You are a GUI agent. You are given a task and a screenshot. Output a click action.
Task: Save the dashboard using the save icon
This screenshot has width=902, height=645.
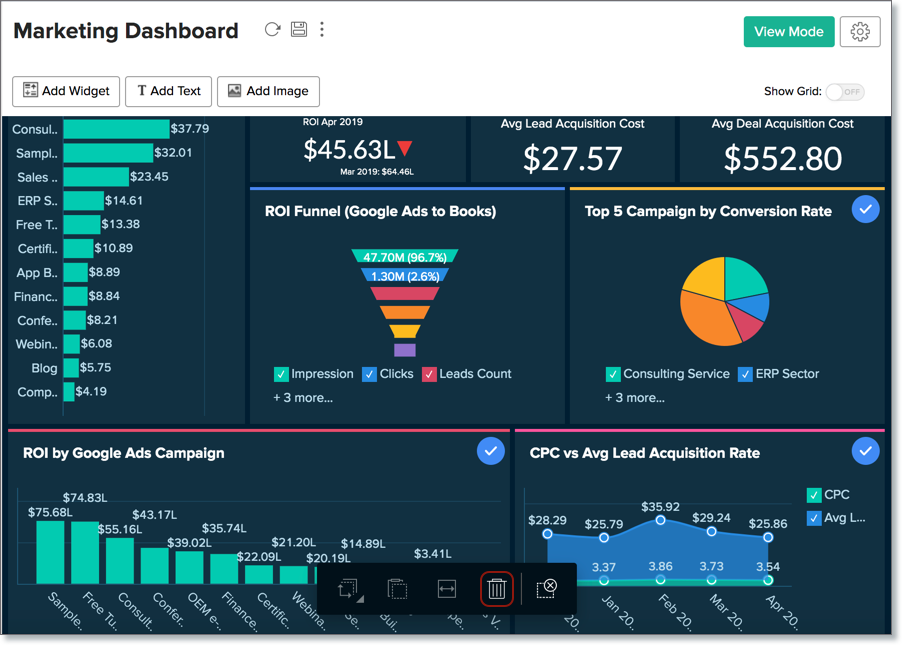[x=298, y=29]
